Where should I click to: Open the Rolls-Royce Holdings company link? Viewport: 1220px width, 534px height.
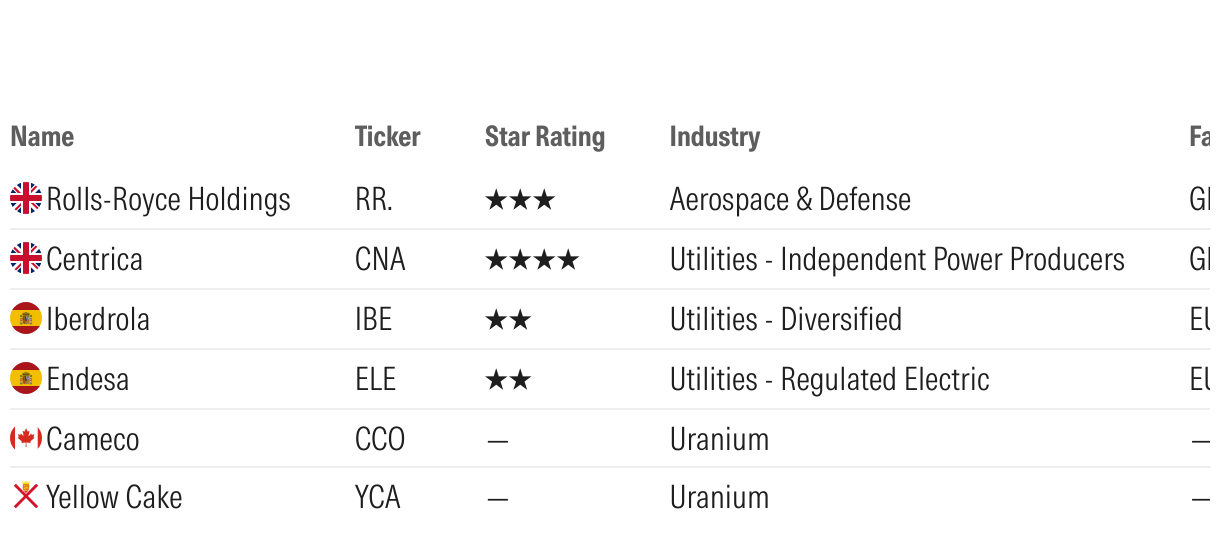coord(168,200)
